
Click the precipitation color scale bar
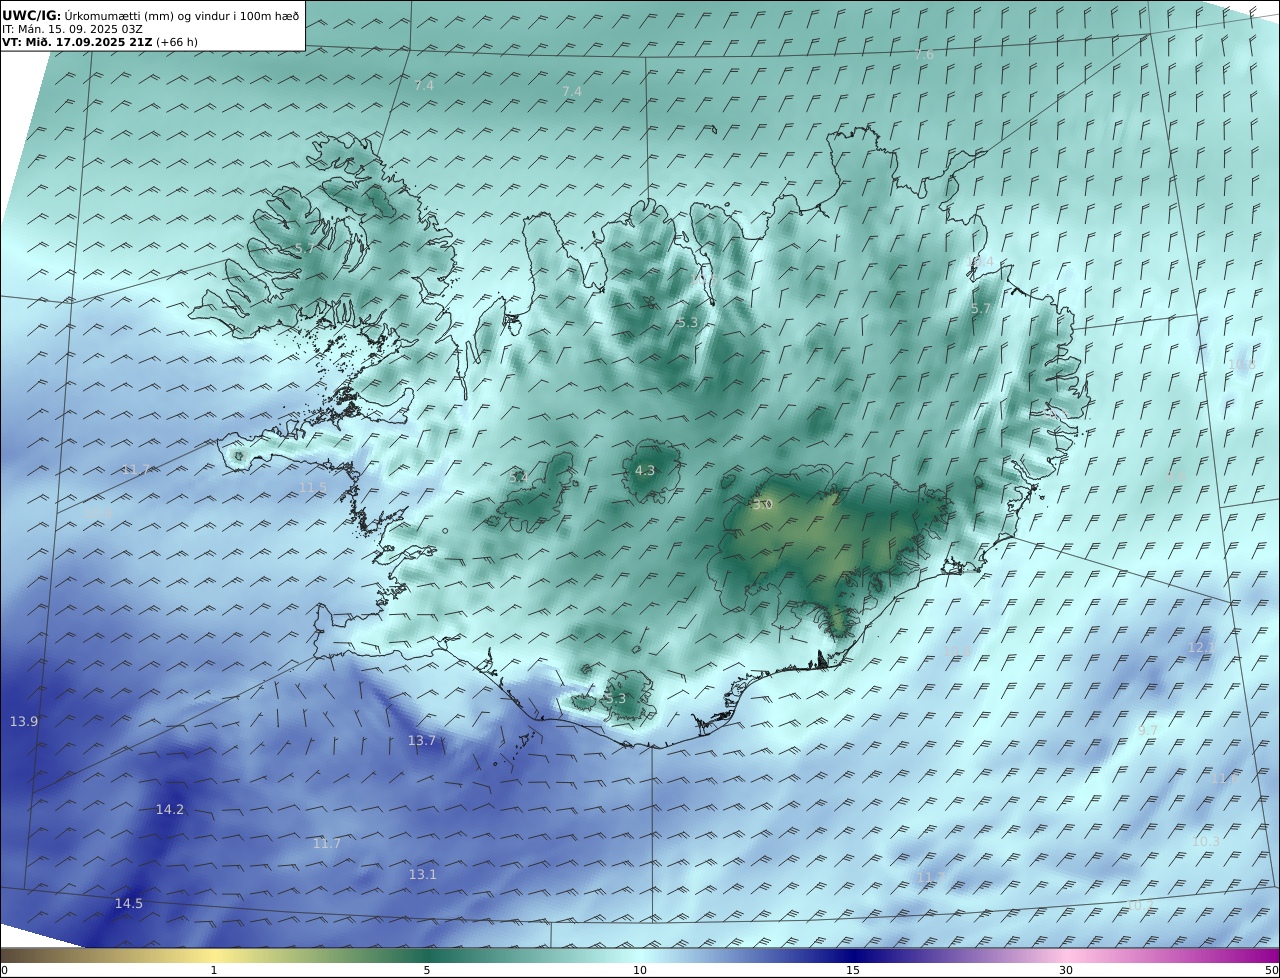click(x=640, y=955)
